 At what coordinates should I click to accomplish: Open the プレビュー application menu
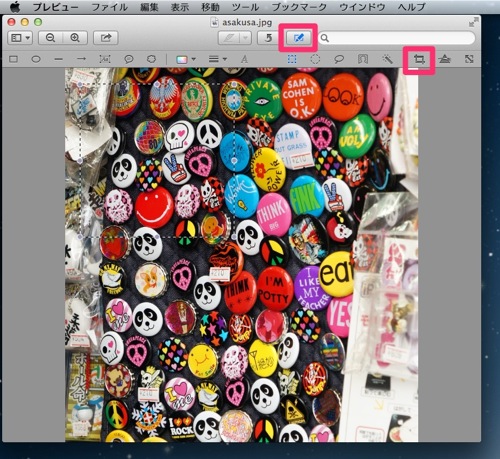pyautogui.click(x=55, y=7)
